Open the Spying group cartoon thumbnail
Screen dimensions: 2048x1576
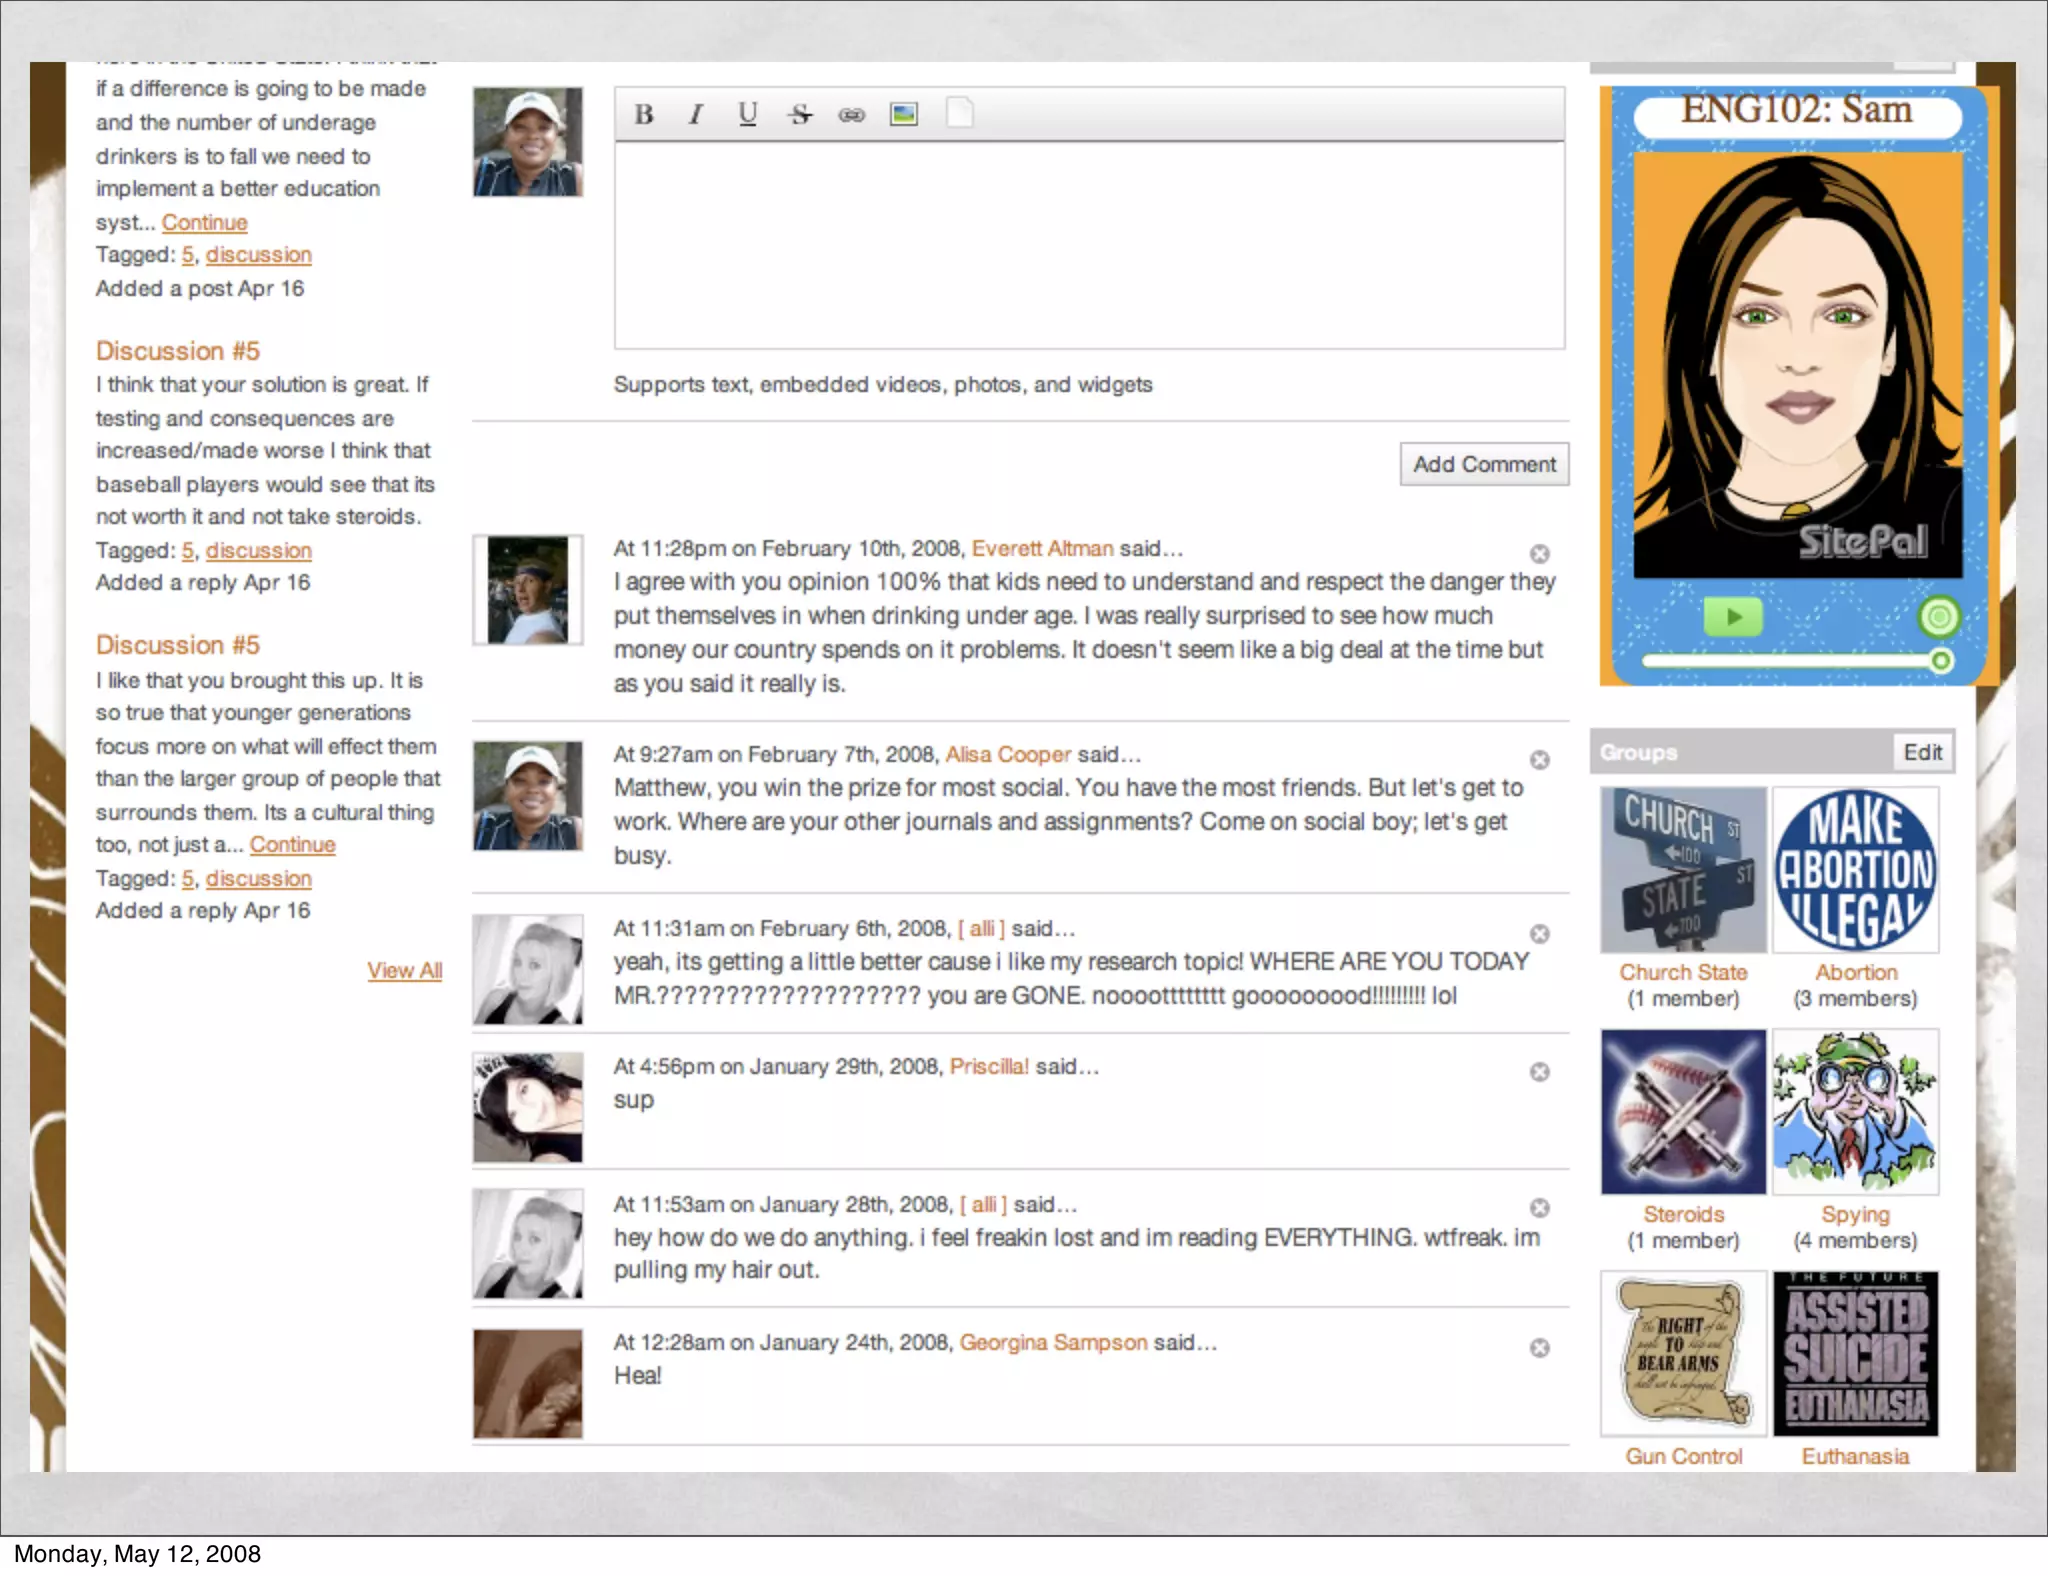tap(1856, 1112)
